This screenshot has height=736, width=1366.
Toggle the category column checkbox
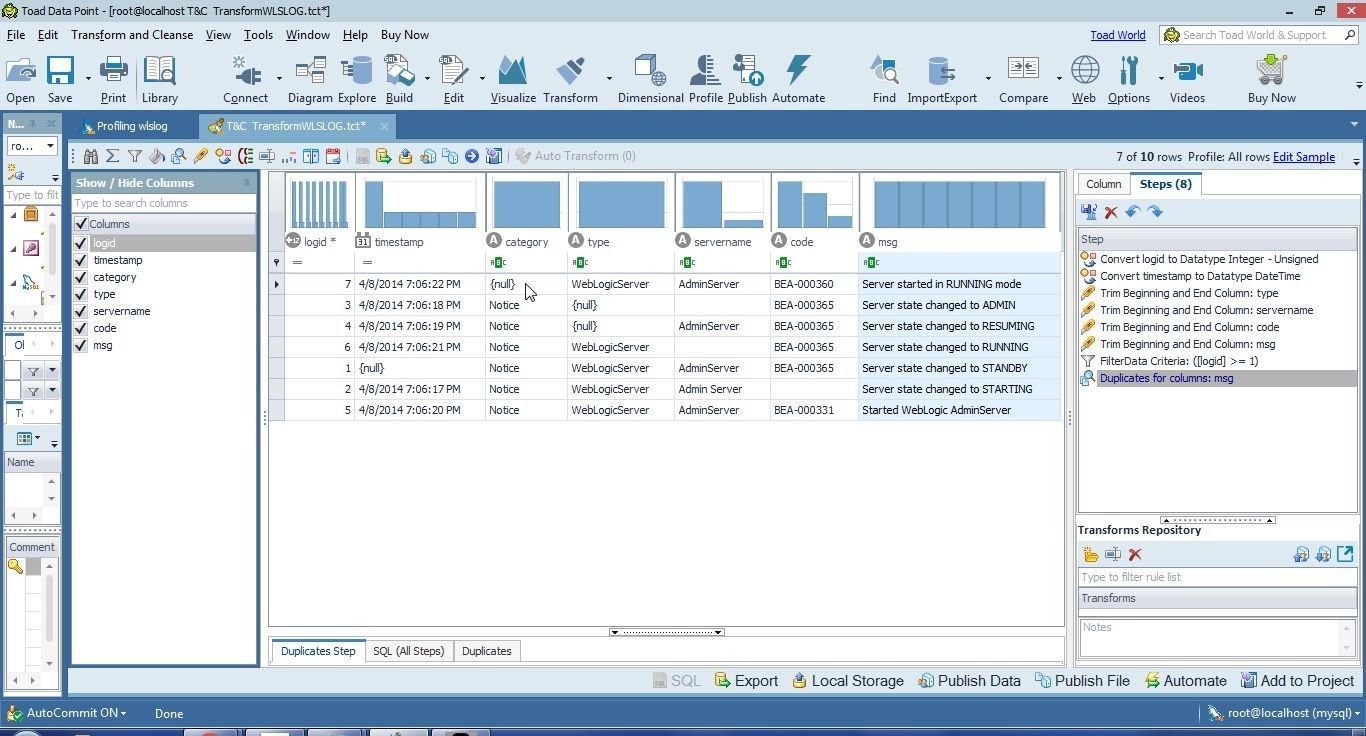(x=81, y=277)
